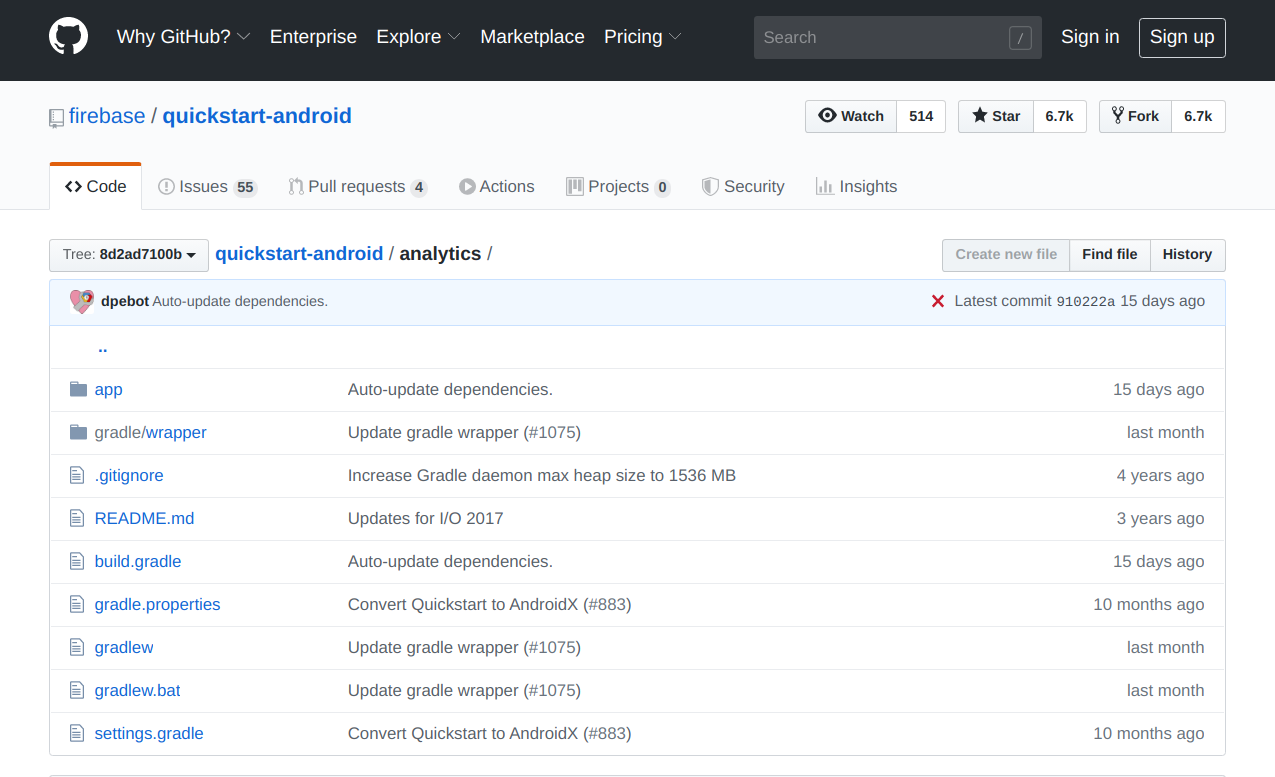This screenshot has height=777, width=1275.
Task: Open the Enterprise page
Action: [x=313, y=37]
